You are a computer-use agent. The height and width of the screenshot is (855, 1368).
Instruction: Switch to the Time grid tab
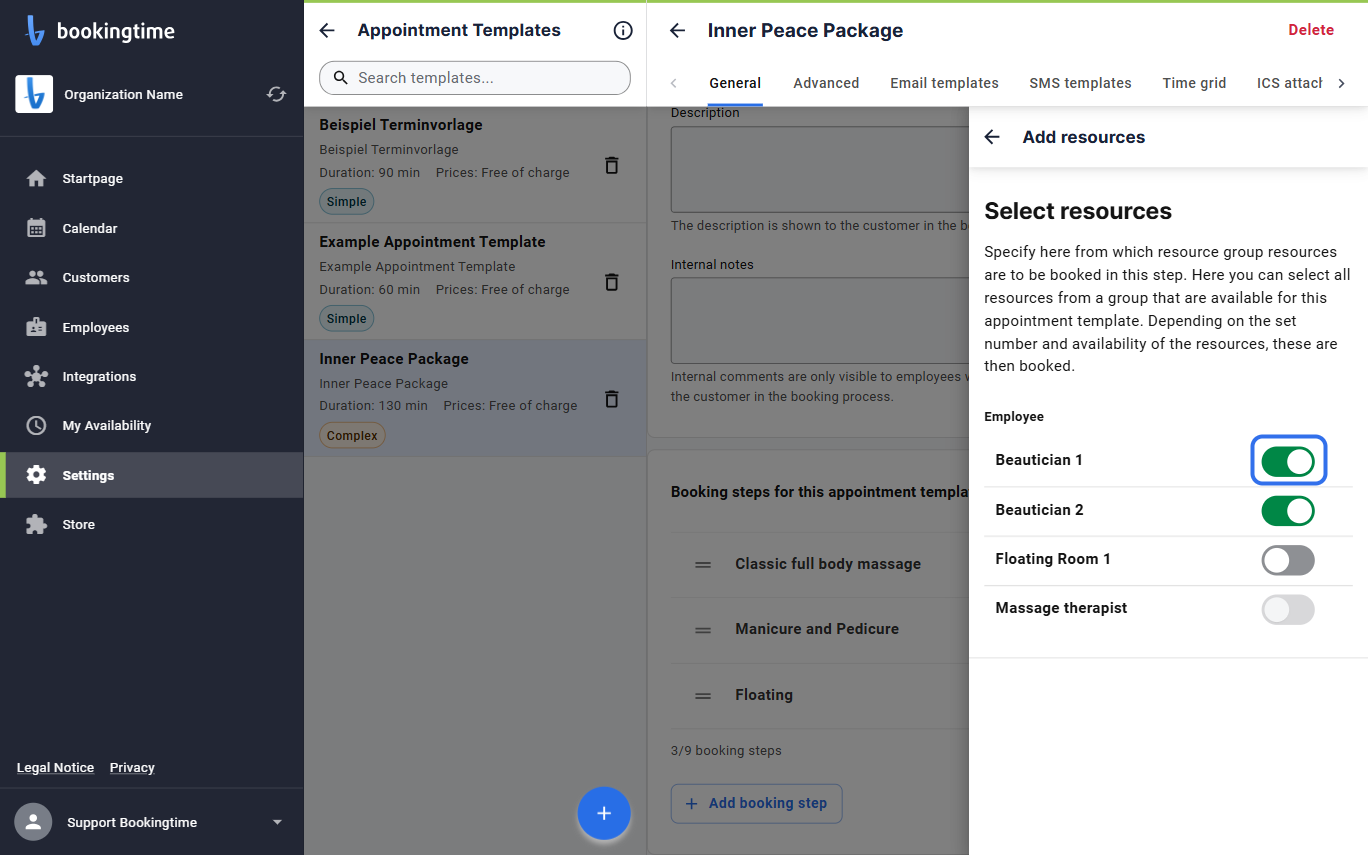1194,83
